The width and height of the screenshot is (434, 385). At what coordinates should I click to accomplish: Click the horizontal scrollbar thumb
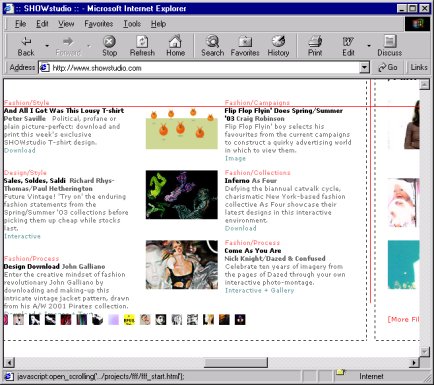(236, 362)
